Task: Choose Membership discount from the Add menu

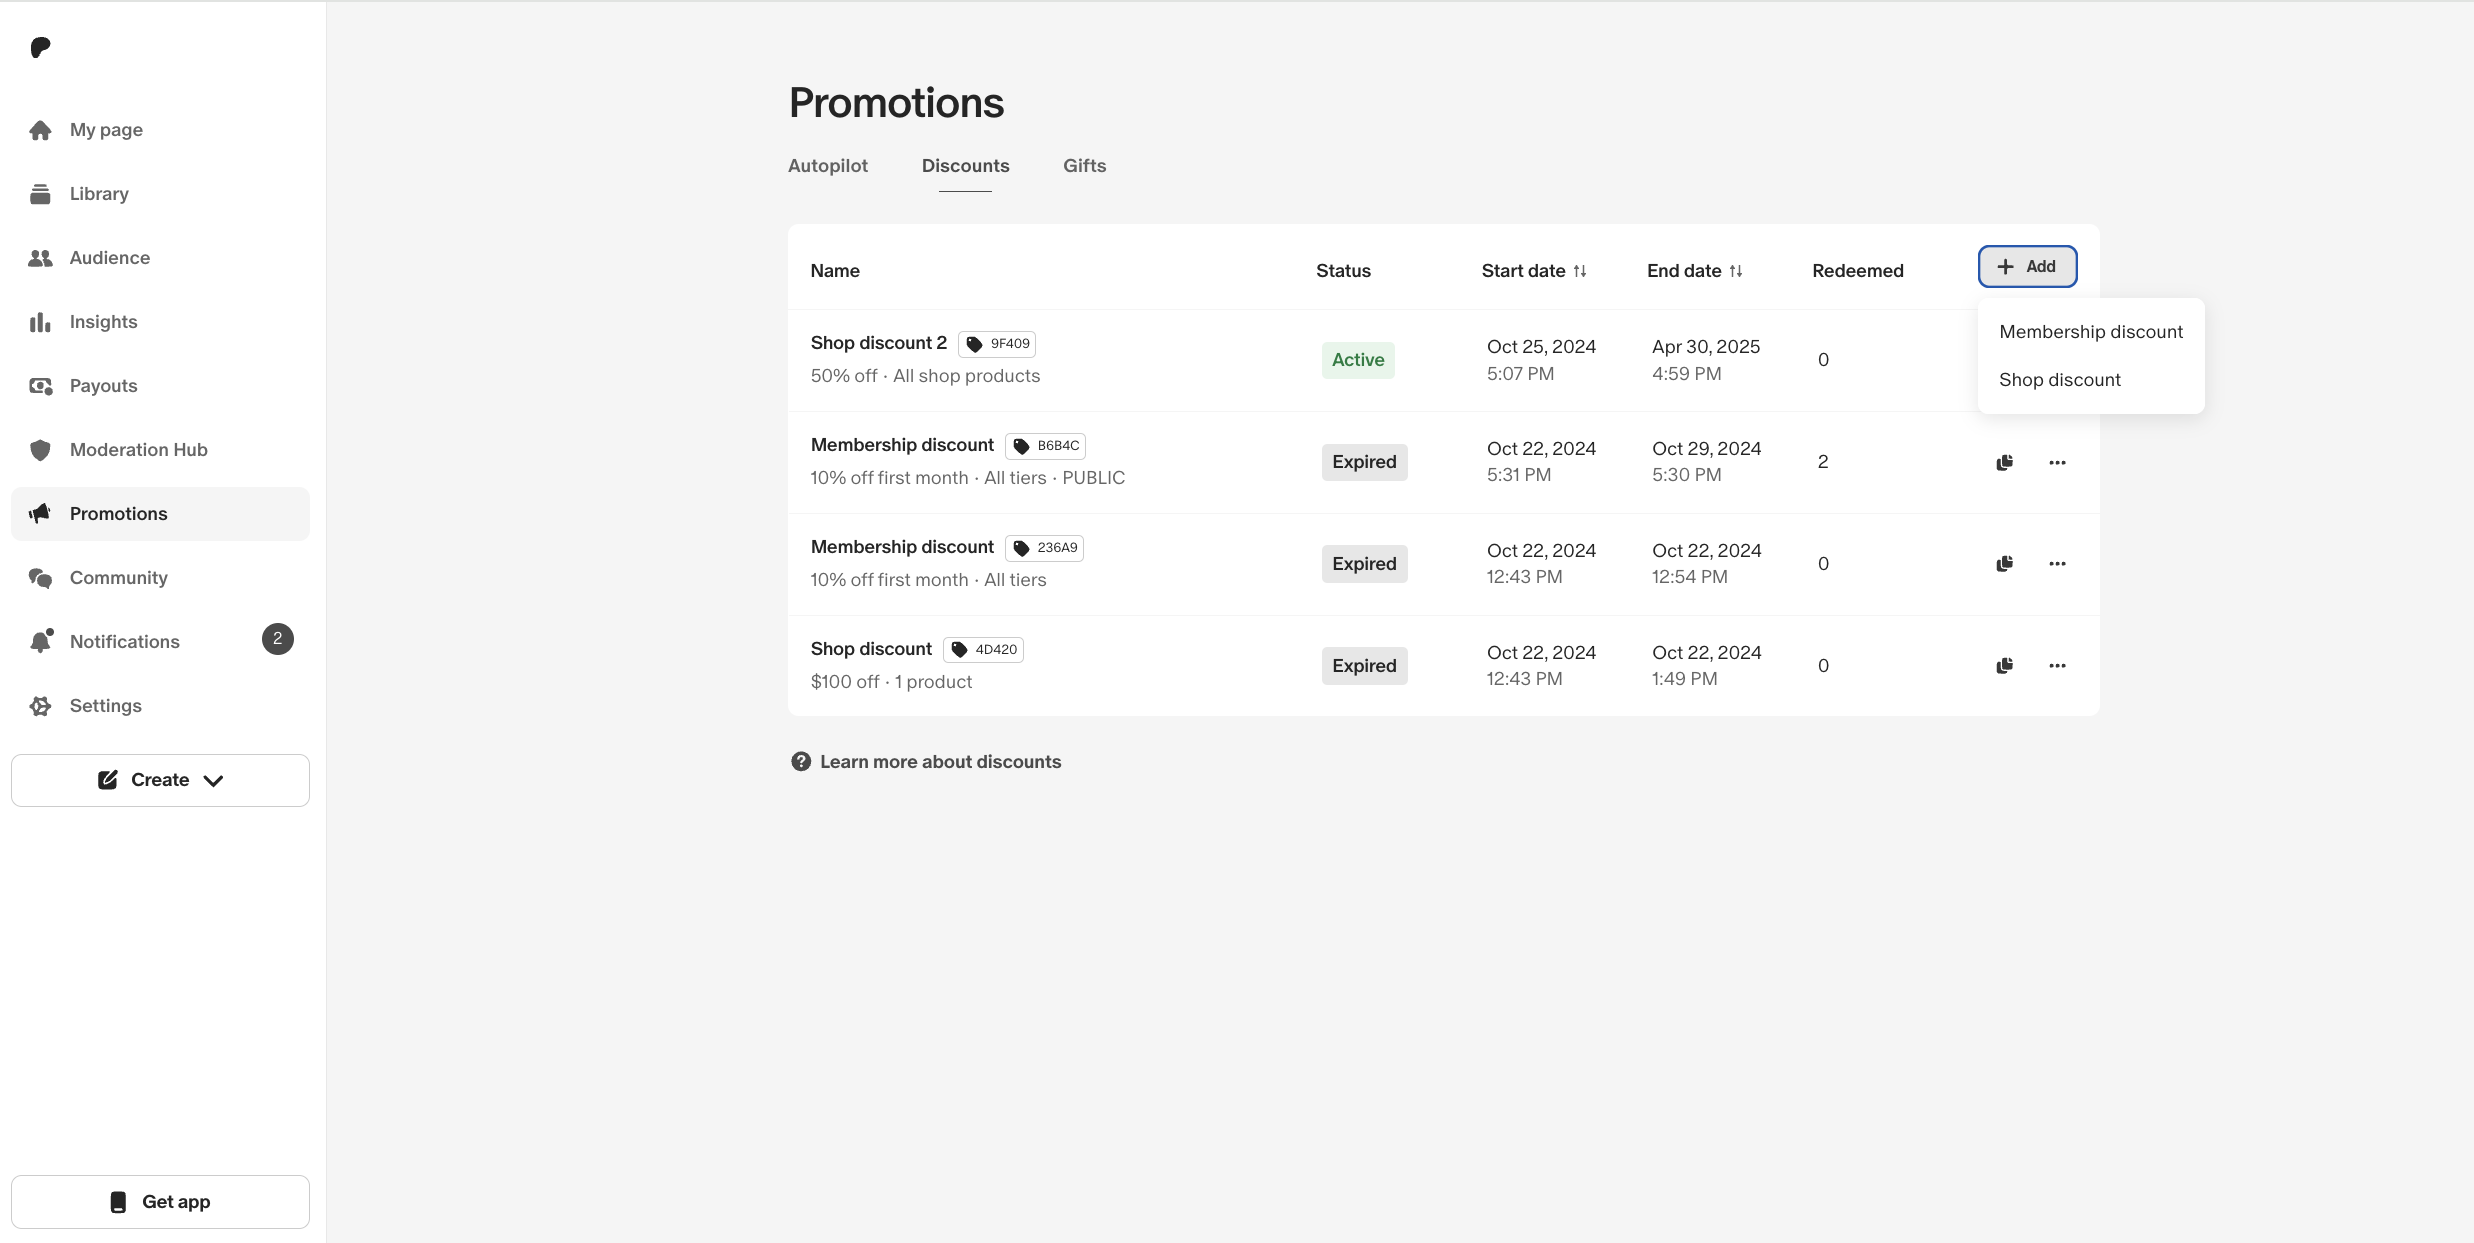Action: pyautogui.click(x=2091, y=332)
